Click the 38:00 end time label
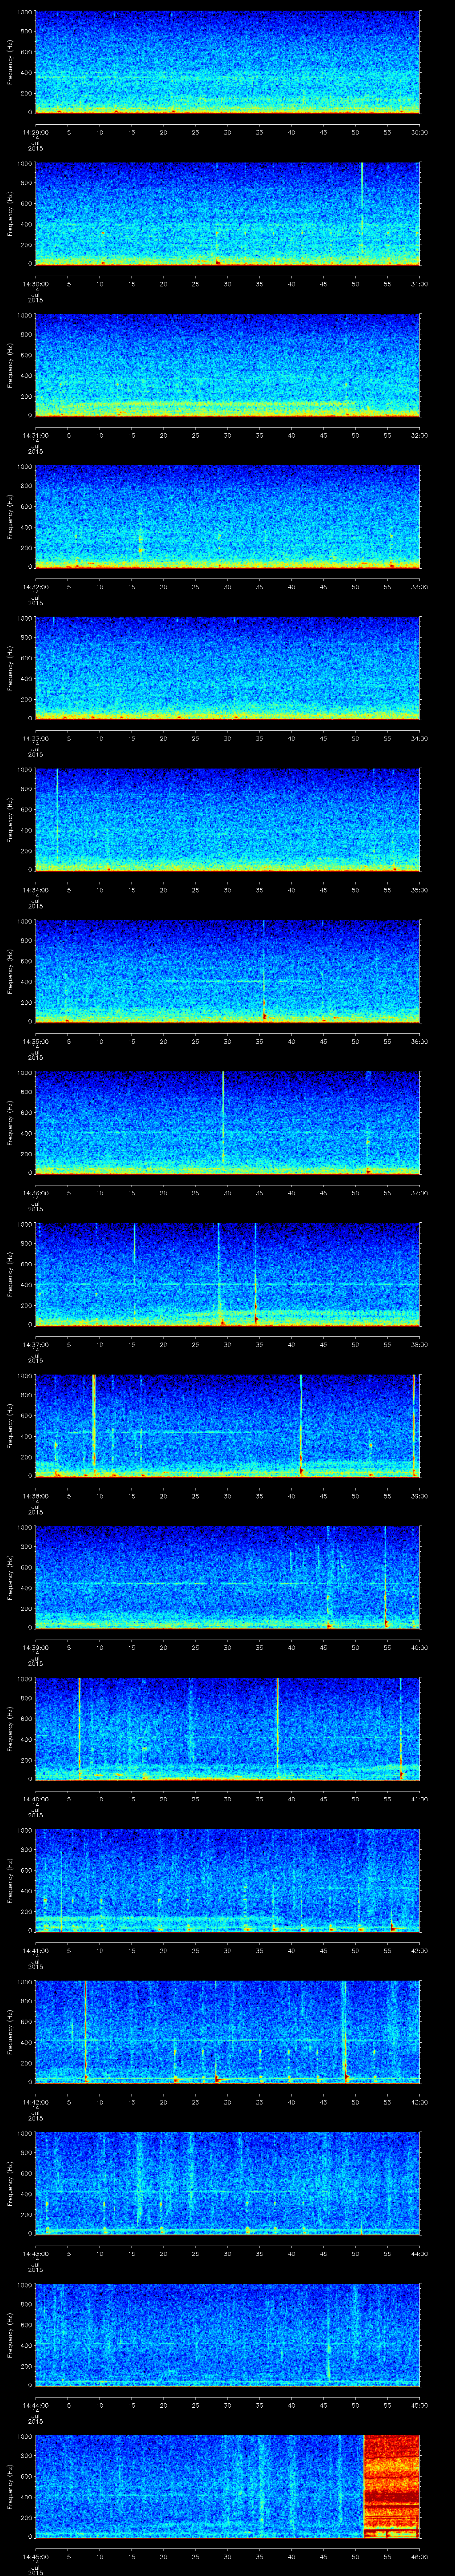The width and height of the screenshot is (455, 2576). [419, 1344]
